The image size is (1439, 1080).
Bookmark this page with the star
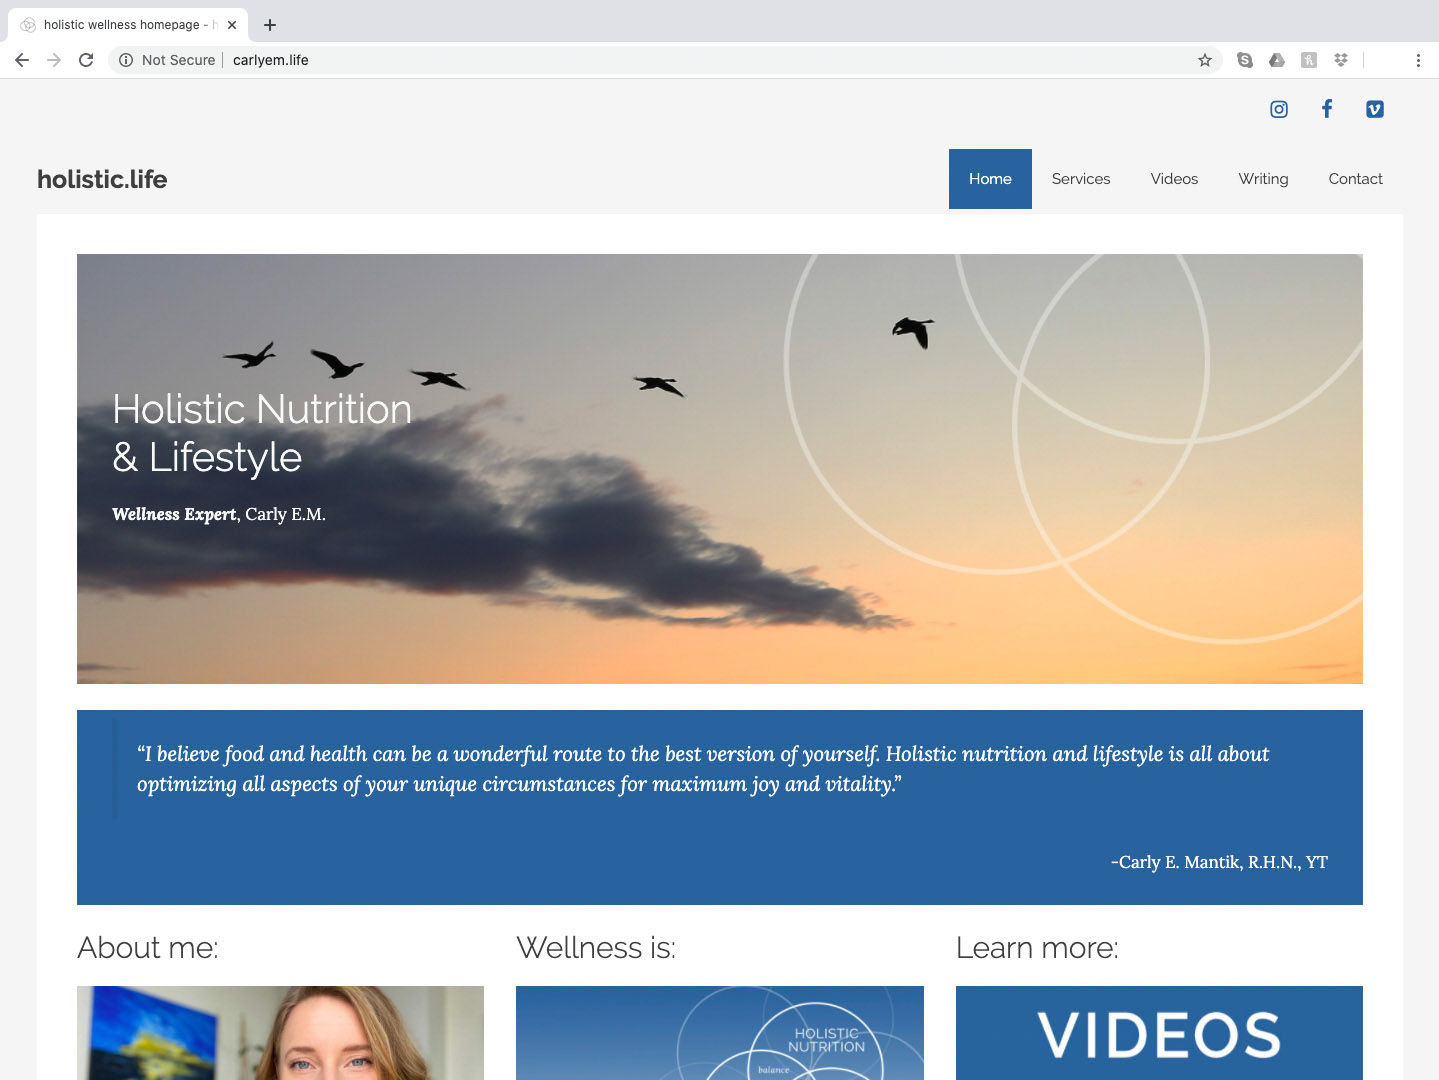[x=1205, y=60]
